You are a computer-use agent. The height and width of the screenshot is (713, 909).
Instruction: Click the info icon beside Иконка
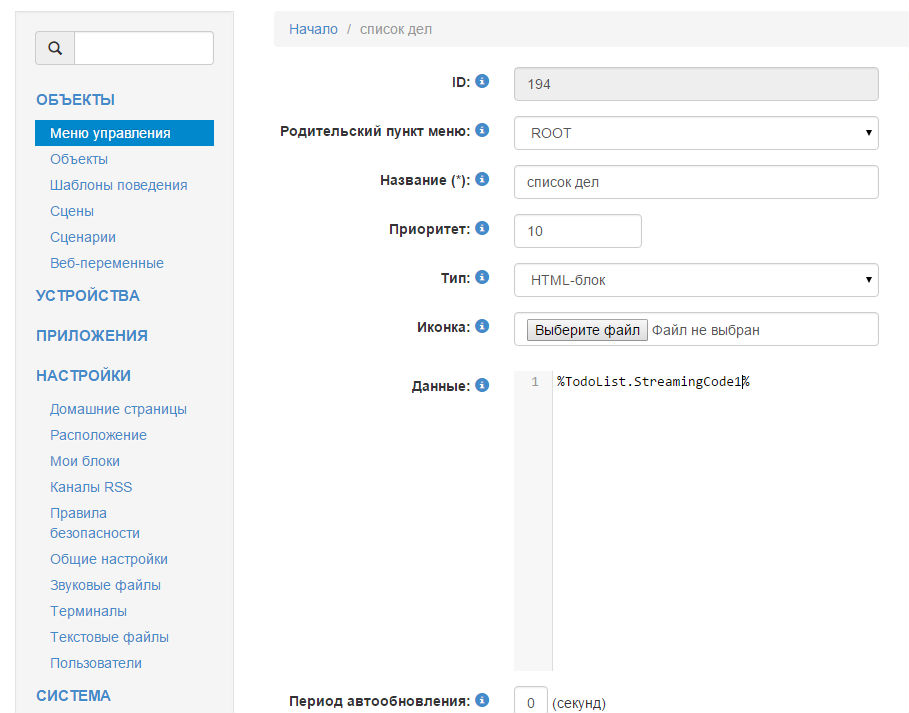tap(482, 326)
